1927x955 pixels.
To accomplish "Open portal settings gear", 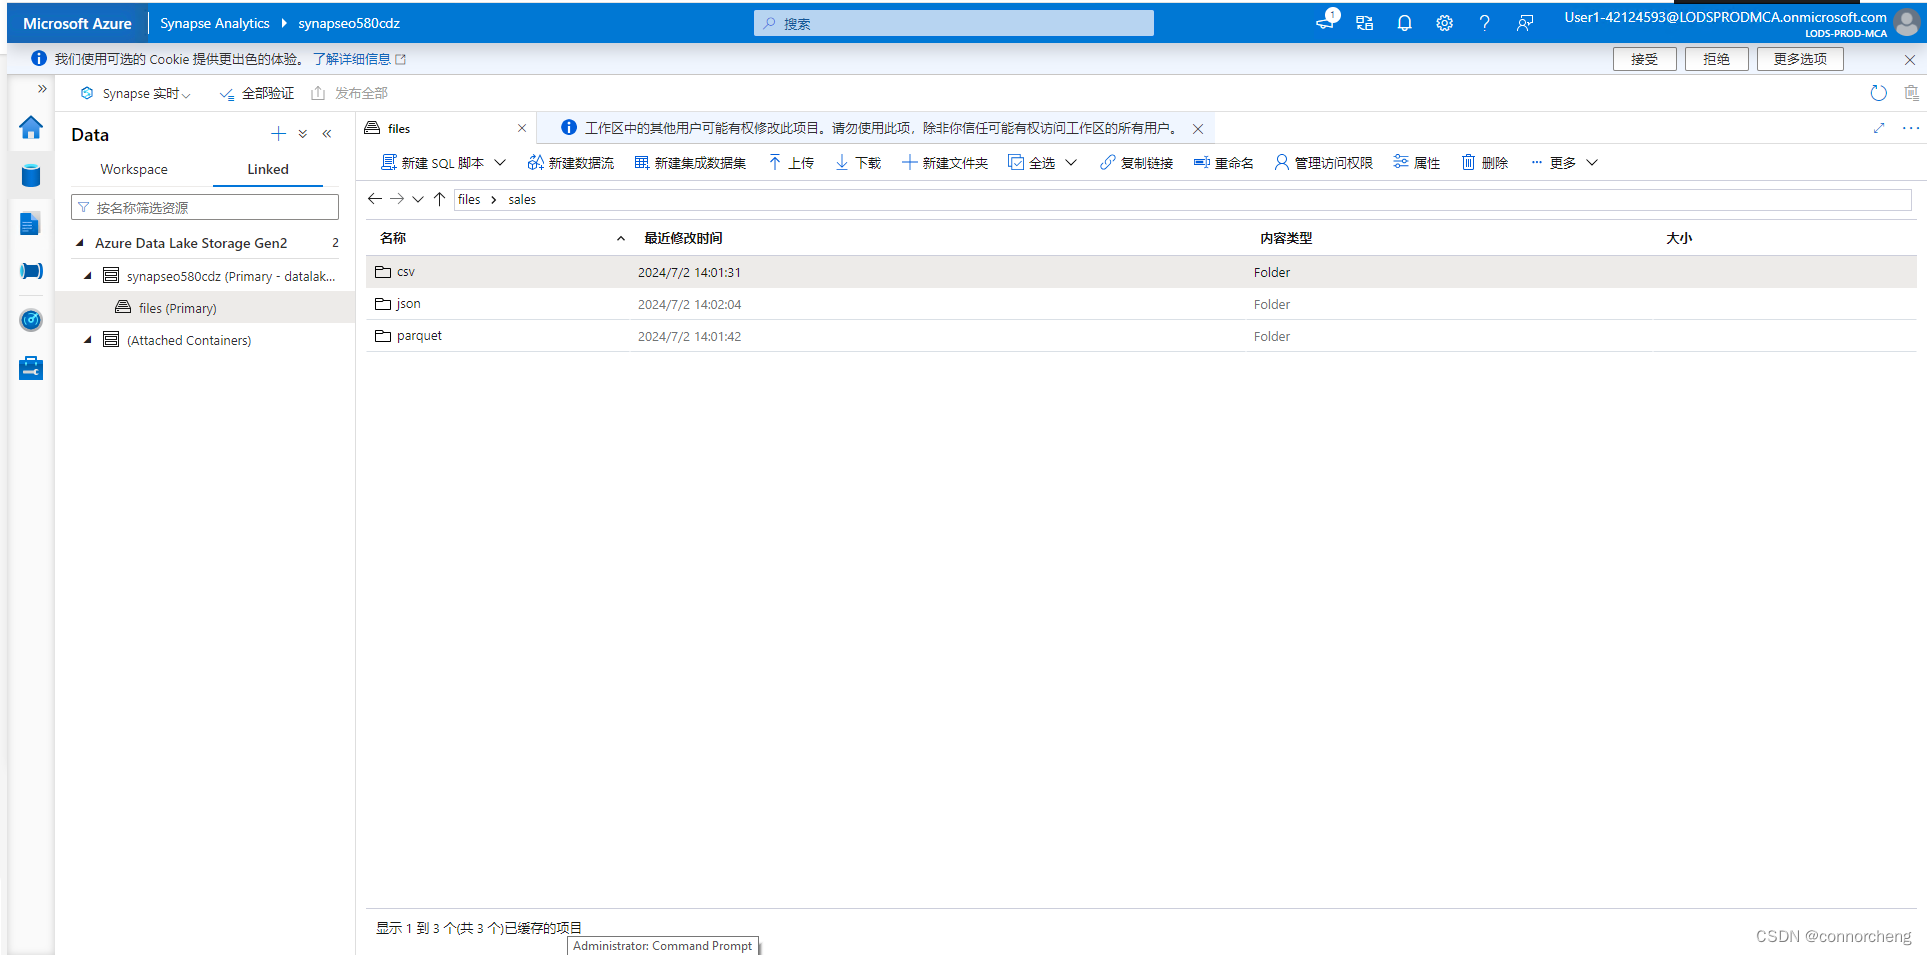I will pos(1444,23).
